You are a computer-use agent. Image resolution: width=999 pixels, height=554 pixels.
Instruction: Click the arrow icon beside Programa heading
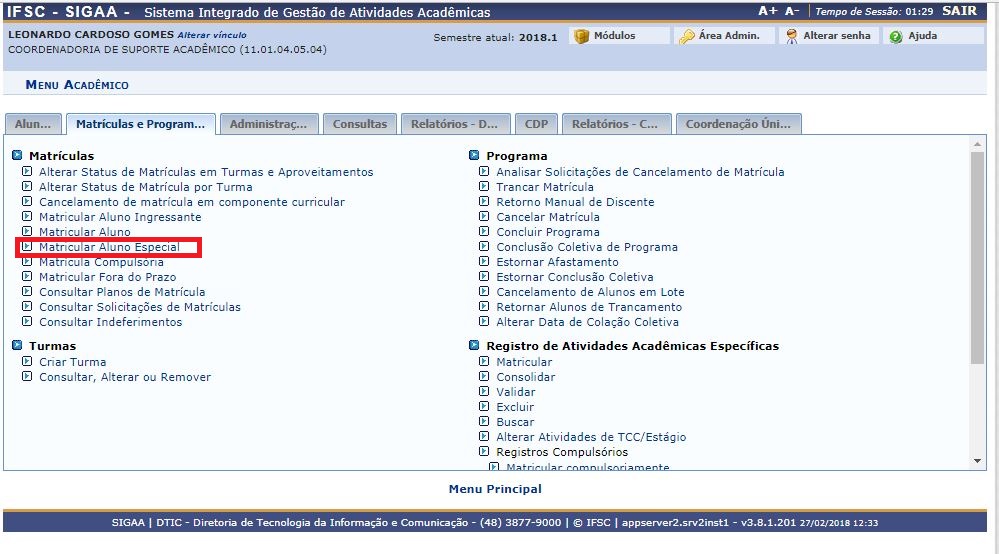[x=475, y=156]
